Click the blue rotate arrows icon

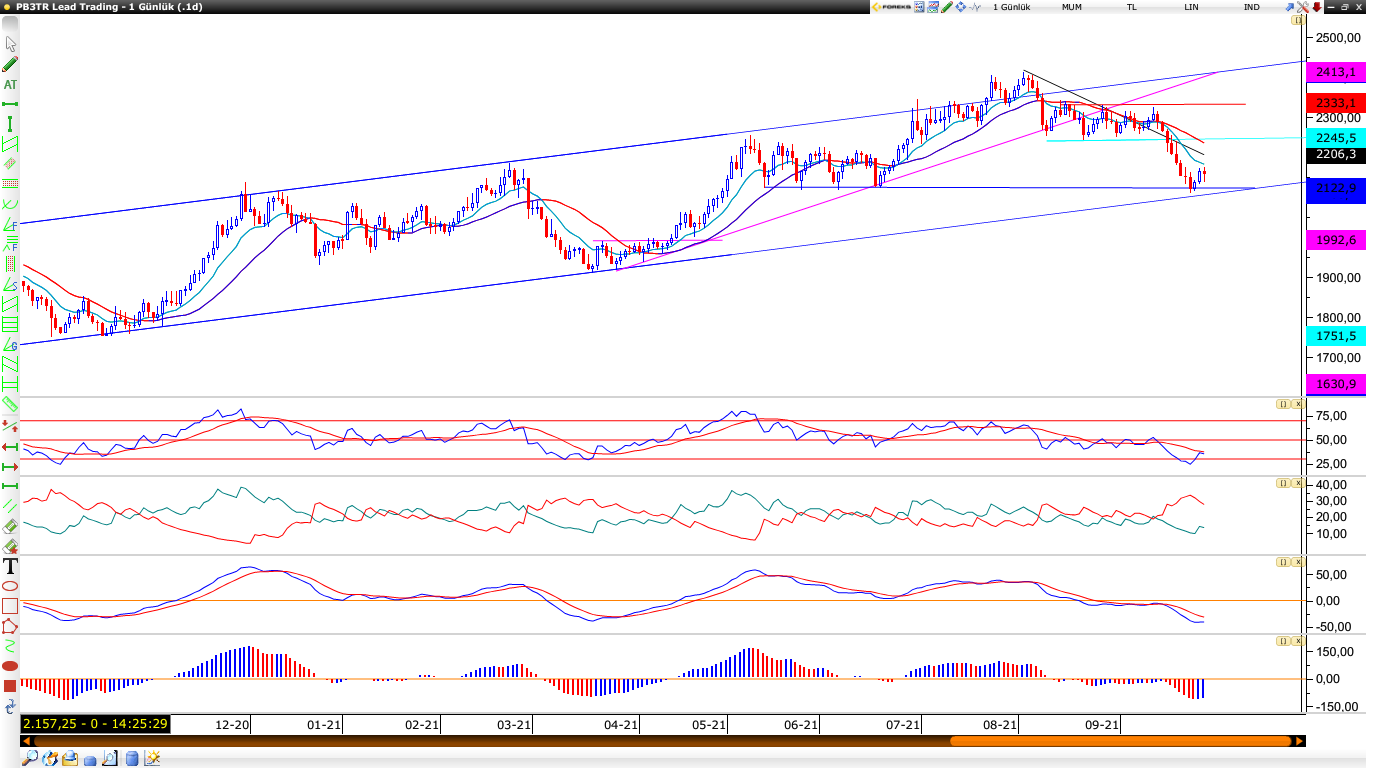point(11,706)
